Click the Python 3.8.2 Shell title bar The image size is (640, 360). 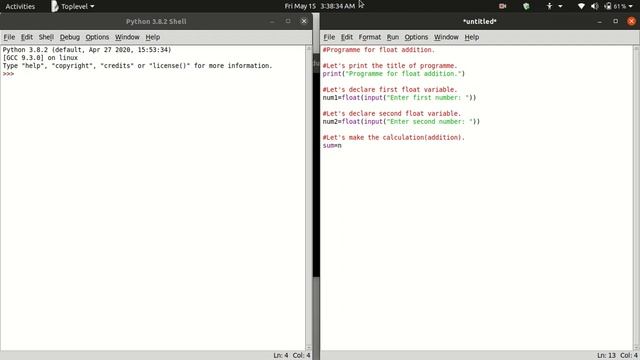point(156,21)
